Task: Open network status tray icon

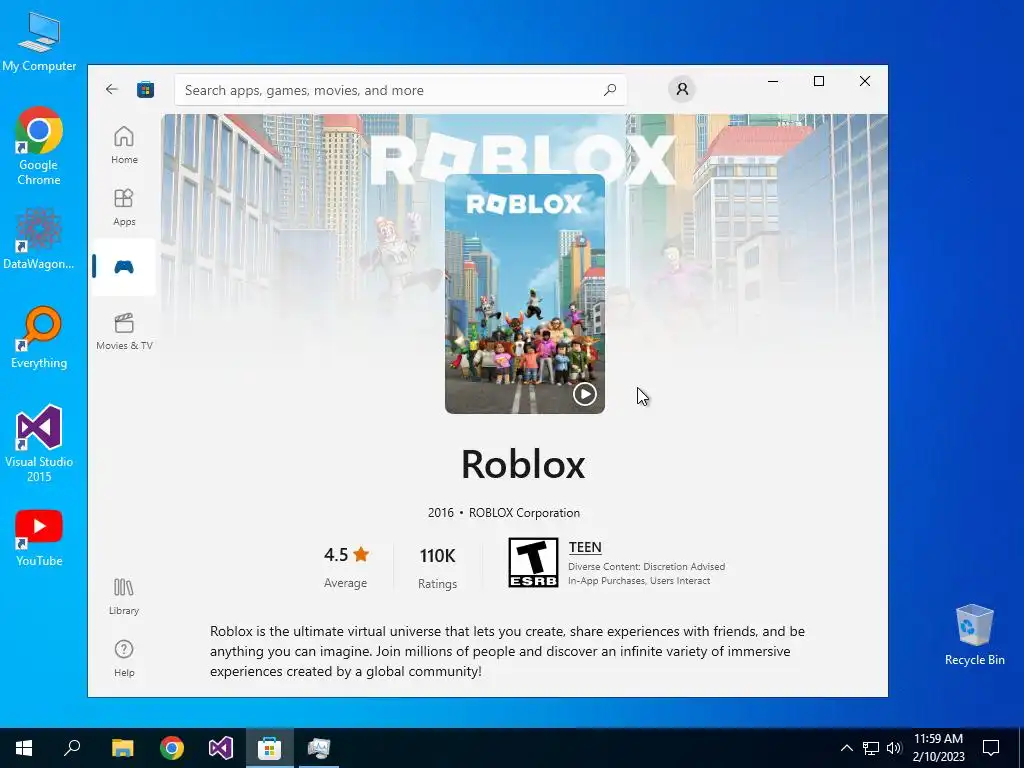Action: point(871,748)
